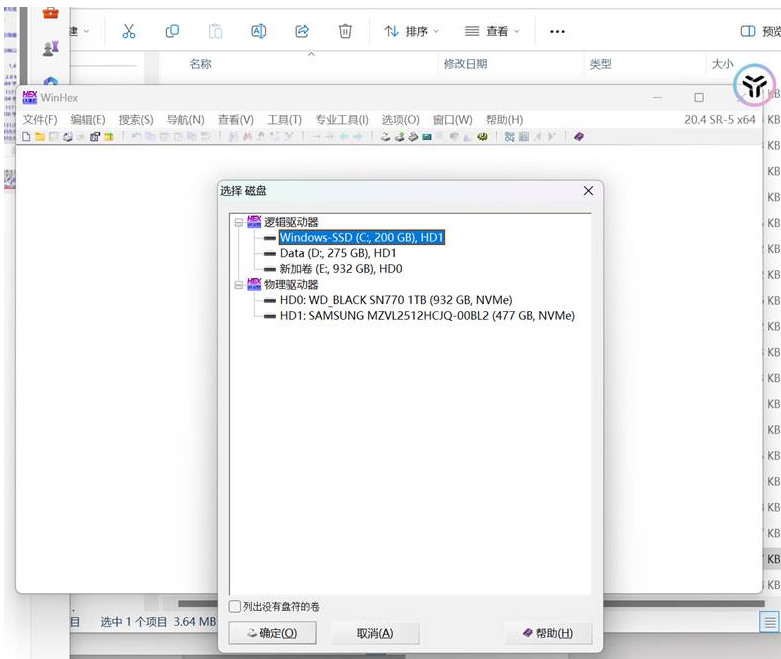Image resolution: width=781 pixels, height=659 pixels.
Task: Click the Copy icon in Explorer toolbar
Action: pos(172,31)
